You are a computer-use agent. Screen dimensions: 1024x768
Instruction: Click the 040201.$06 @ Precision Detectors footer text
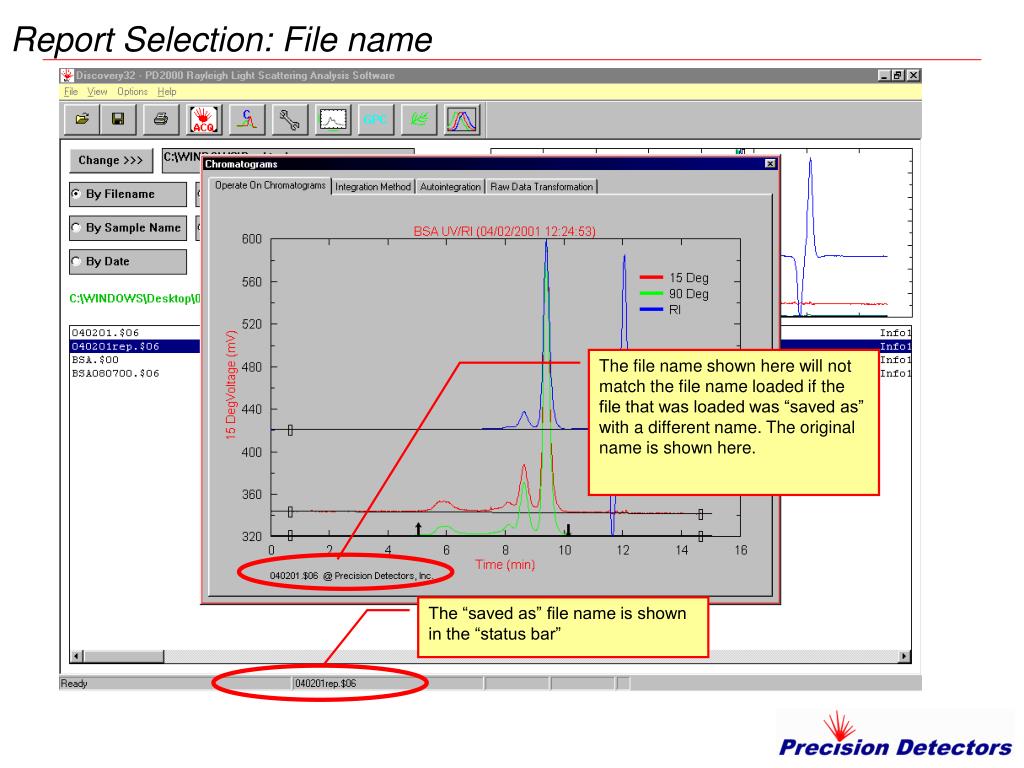tap(351, 576)
